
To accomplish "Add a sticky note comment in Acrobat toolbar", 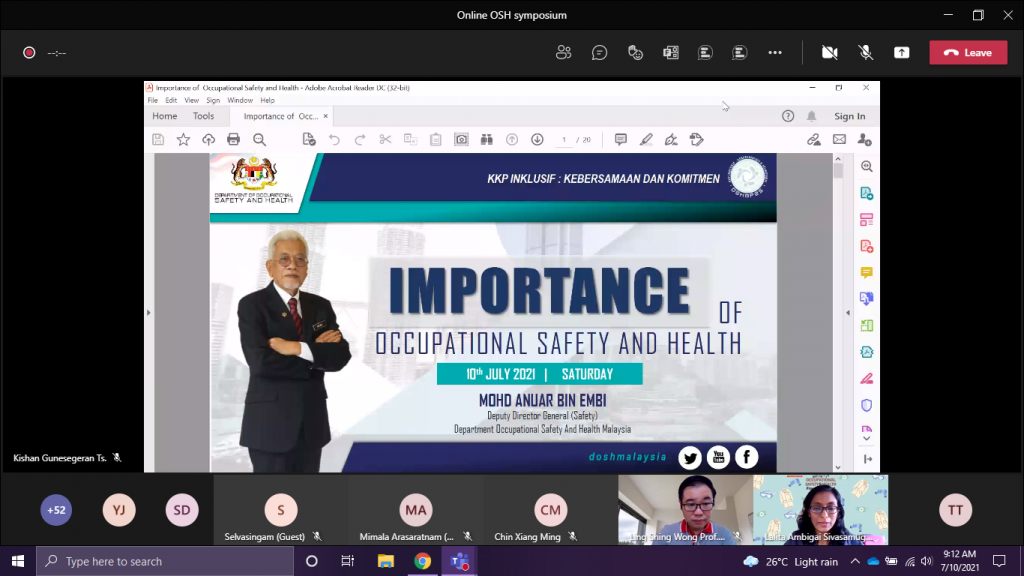I will point(620,139).
